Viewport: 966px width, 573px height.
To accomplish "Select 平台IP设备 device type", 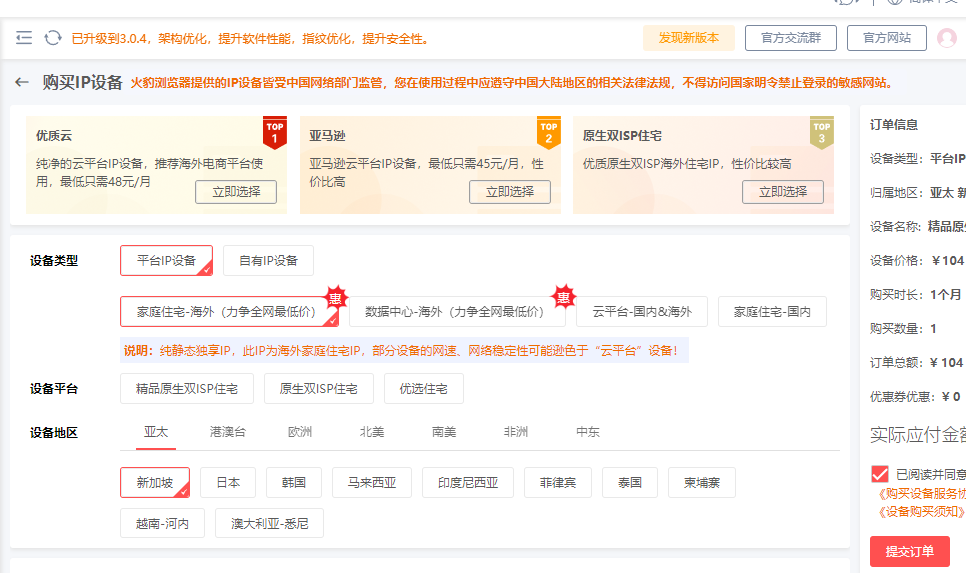I will click(x=166, y=261).
